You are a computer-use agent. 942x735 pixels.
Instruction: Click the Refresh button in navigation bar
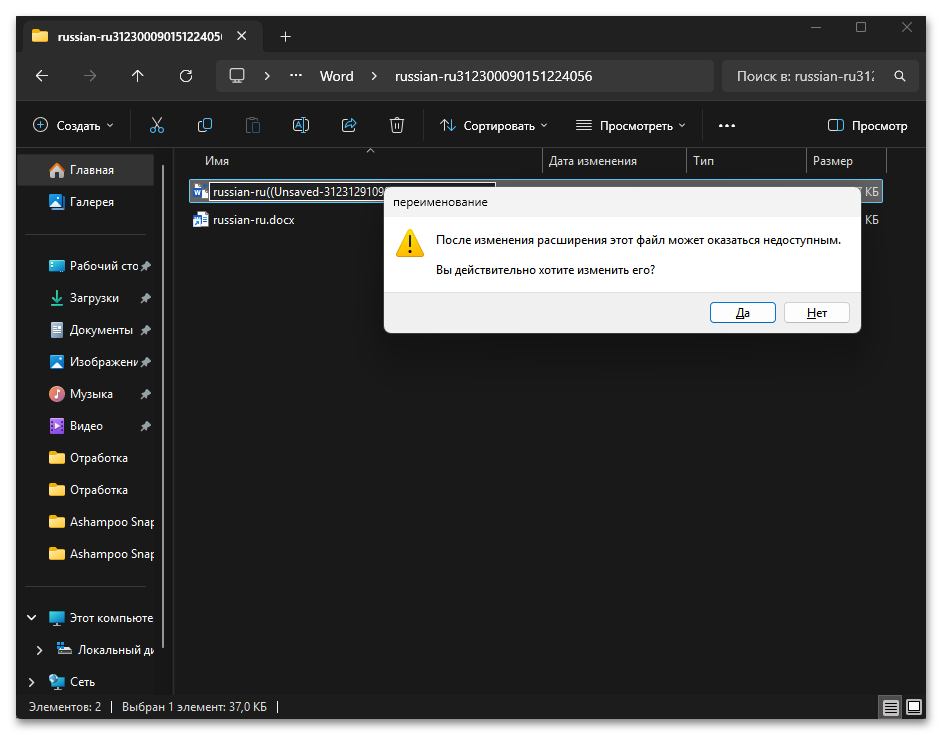pos(185,76)
